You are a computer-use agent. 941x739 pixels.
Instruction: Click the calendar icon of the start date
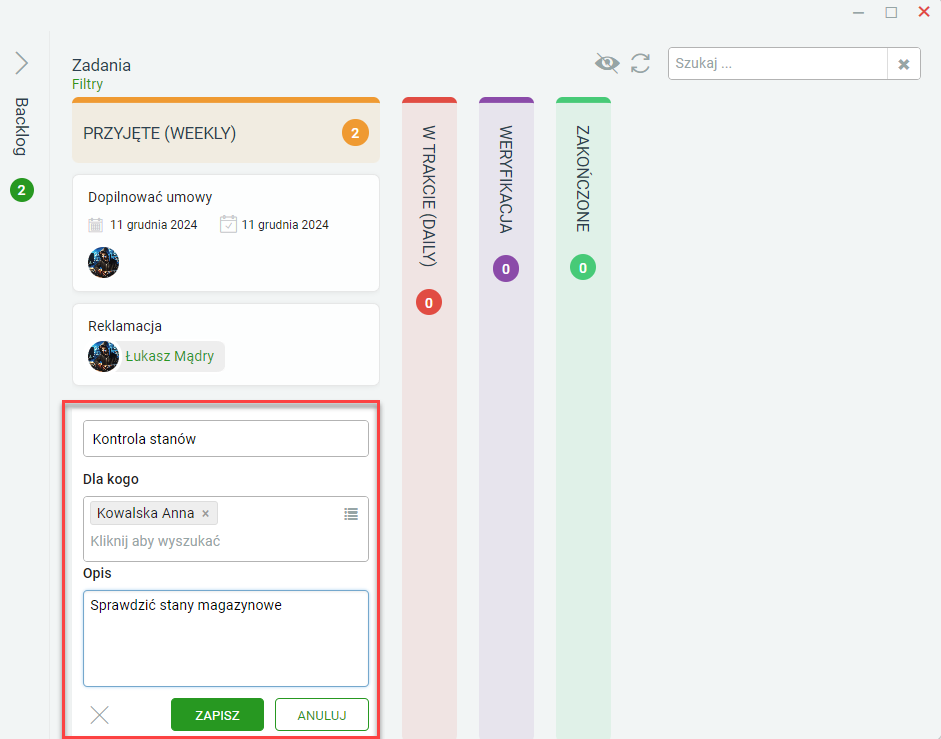coord(95,225)
